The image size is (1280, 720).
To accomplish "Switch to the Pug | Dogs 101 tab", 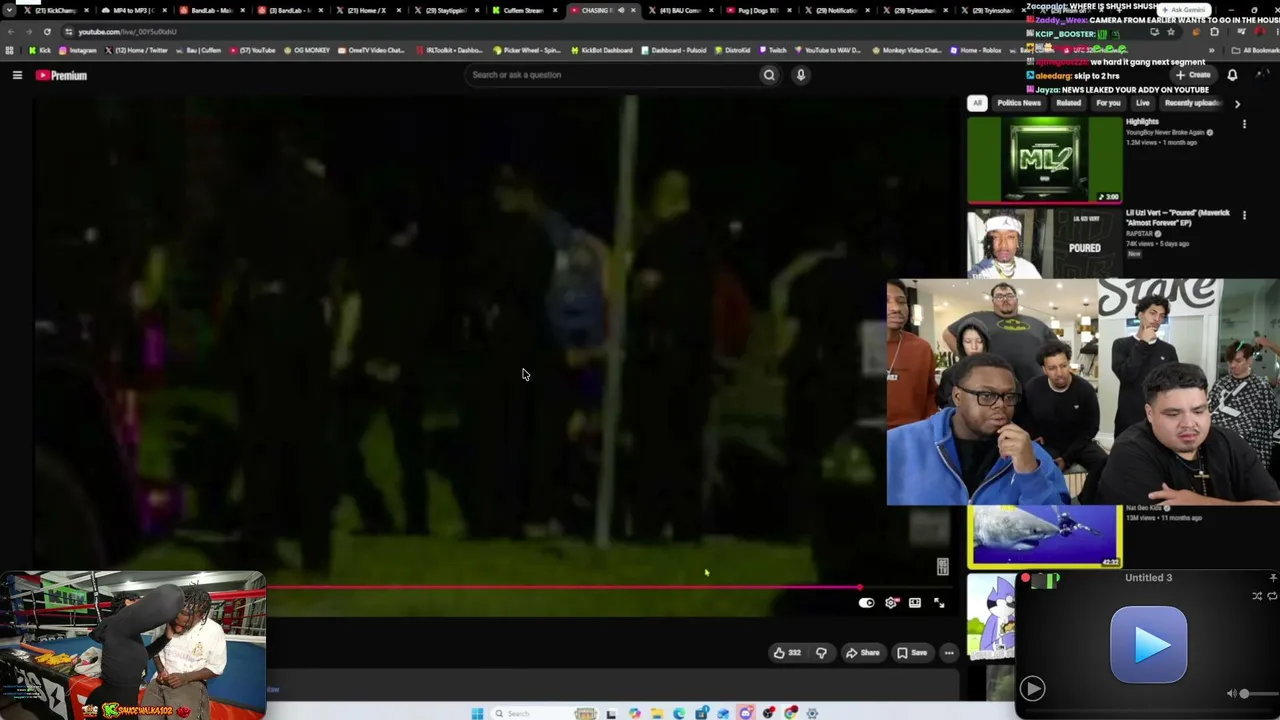I will (757, 11).
